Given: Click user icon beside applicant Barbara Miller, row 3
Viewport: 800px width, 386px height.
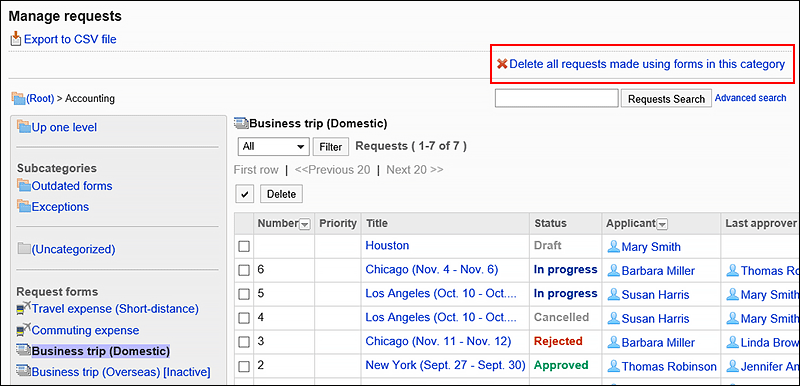Looking at the screenshot, I should coord(613,343).
